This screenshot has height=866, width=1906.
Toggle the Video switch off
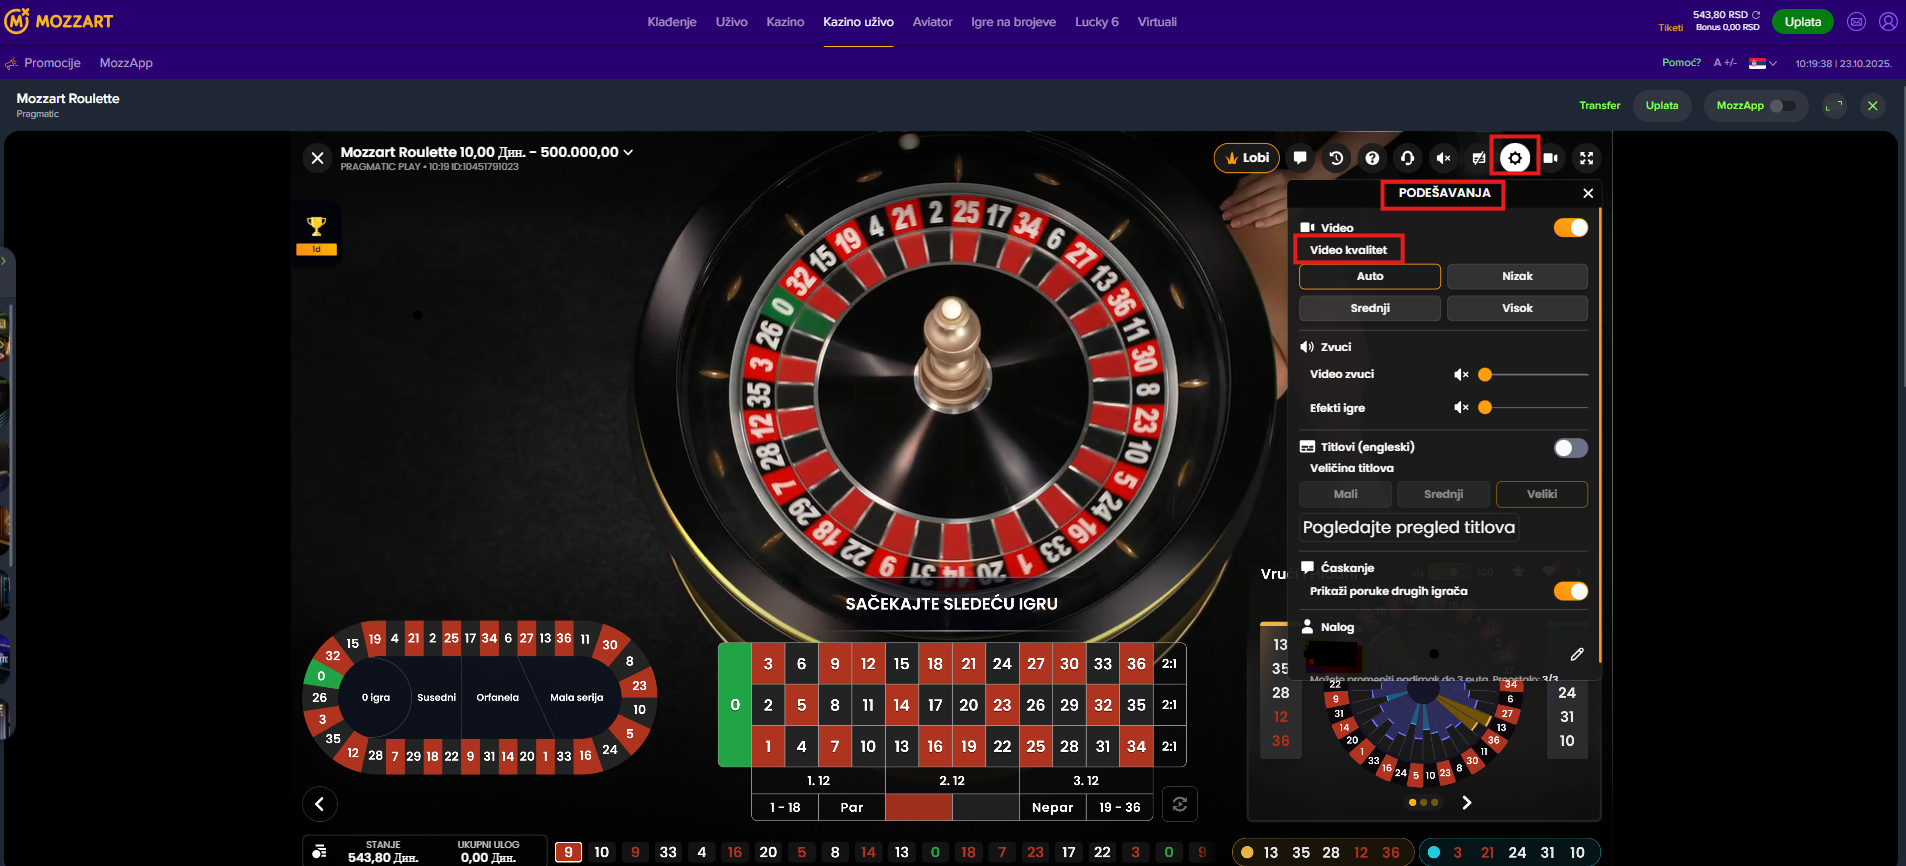pyautogui.click(x=1570, y=228)
